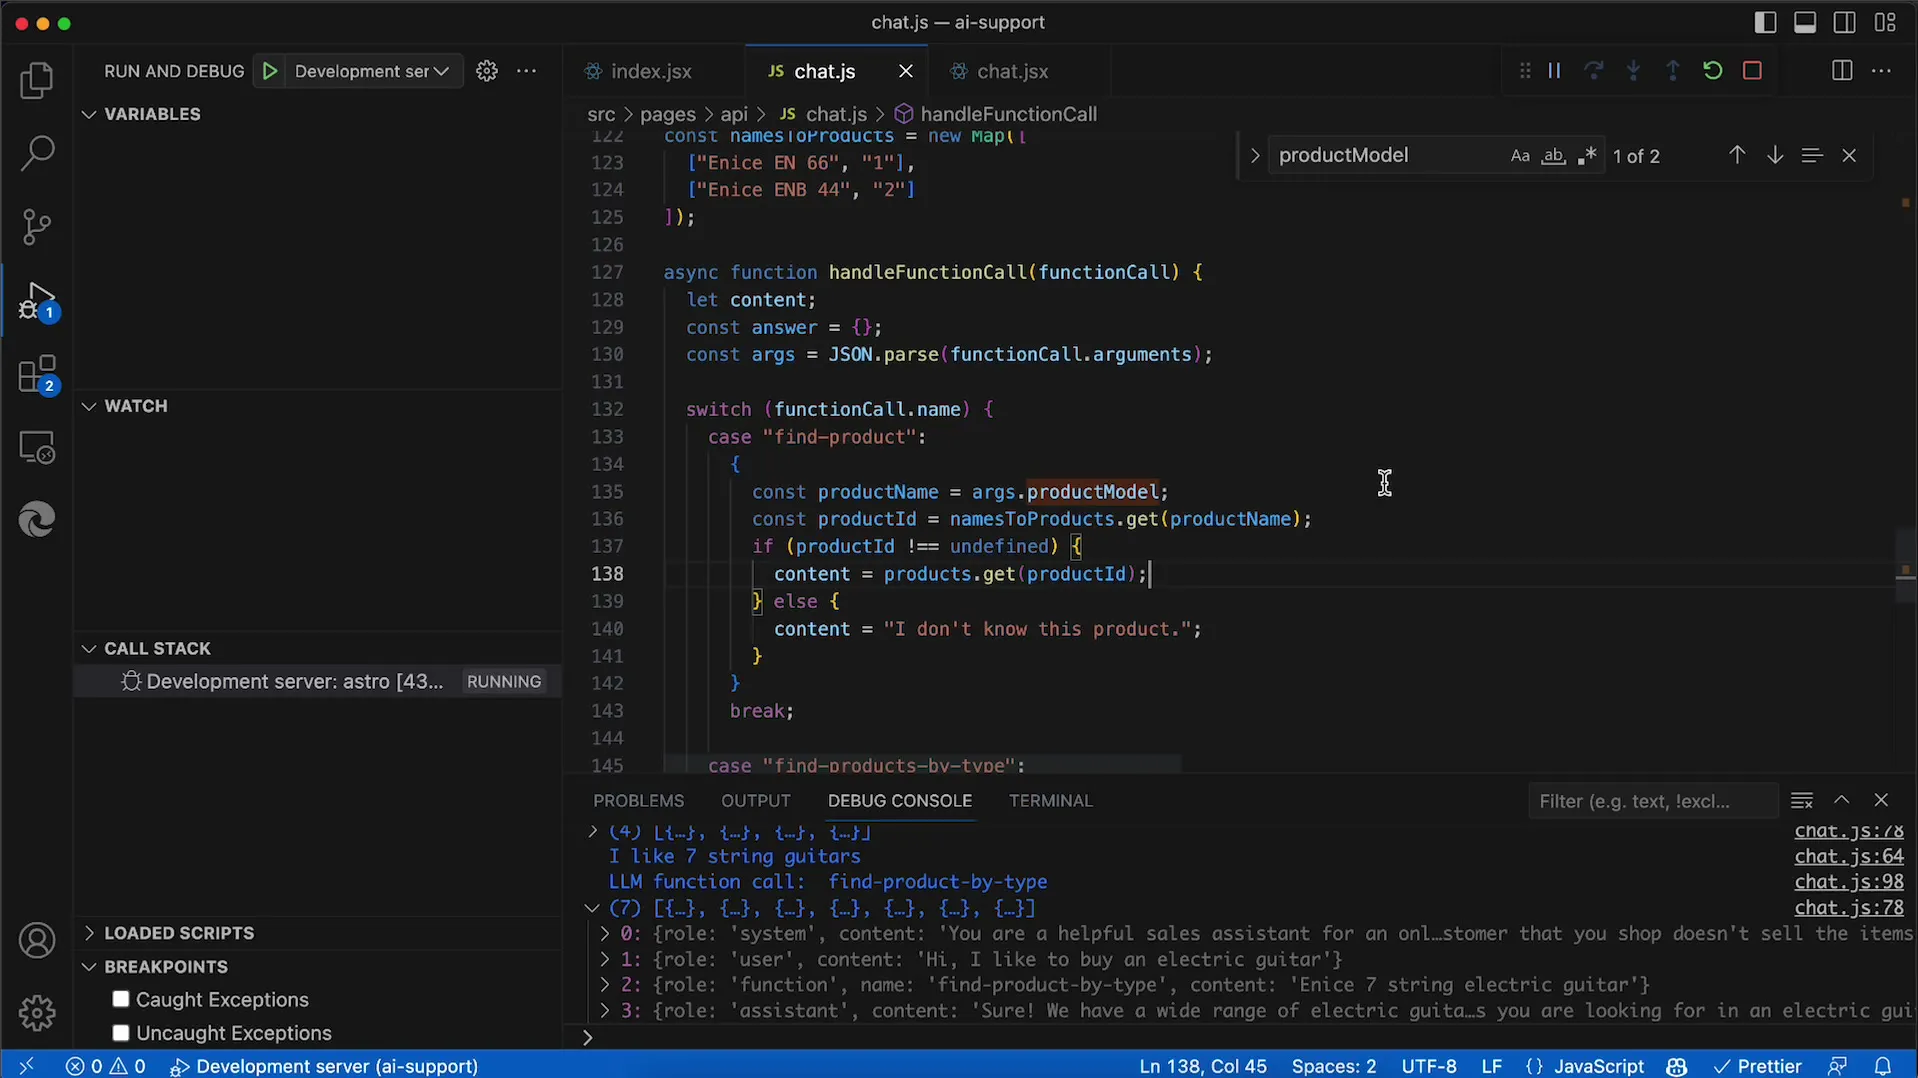Pause the debug session
This screenshot has width=1918, height=1078.
[1554, 71]
